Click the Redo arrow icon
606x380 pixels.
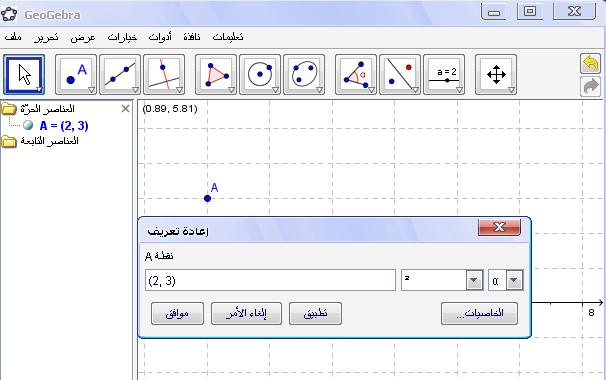(x=590, y=86)
